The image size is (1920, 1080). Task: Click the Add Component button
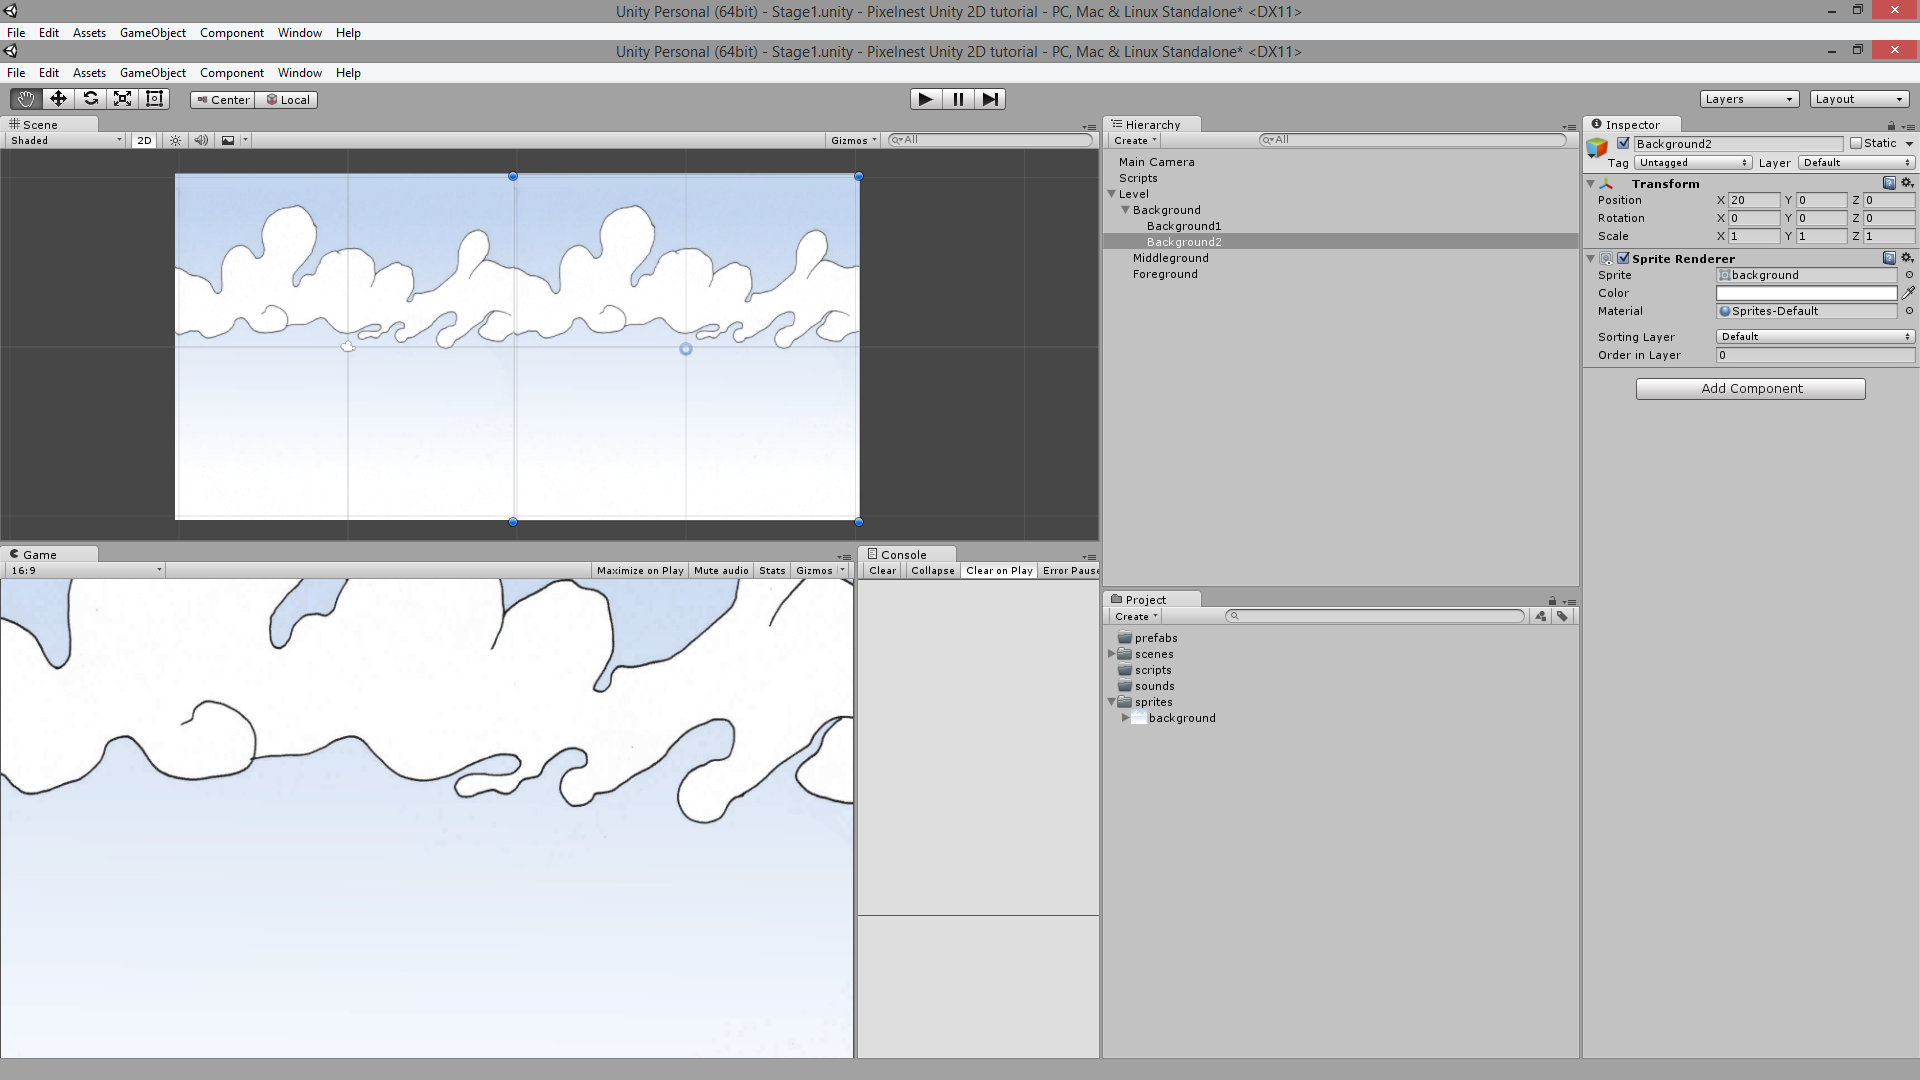(1751, 388)
